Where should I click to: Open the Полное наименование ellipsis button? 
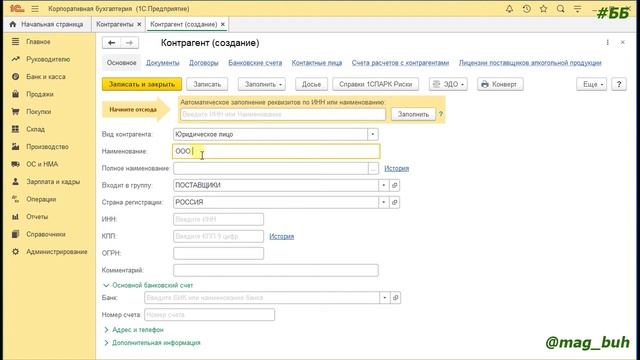click(x=373, y=169)
